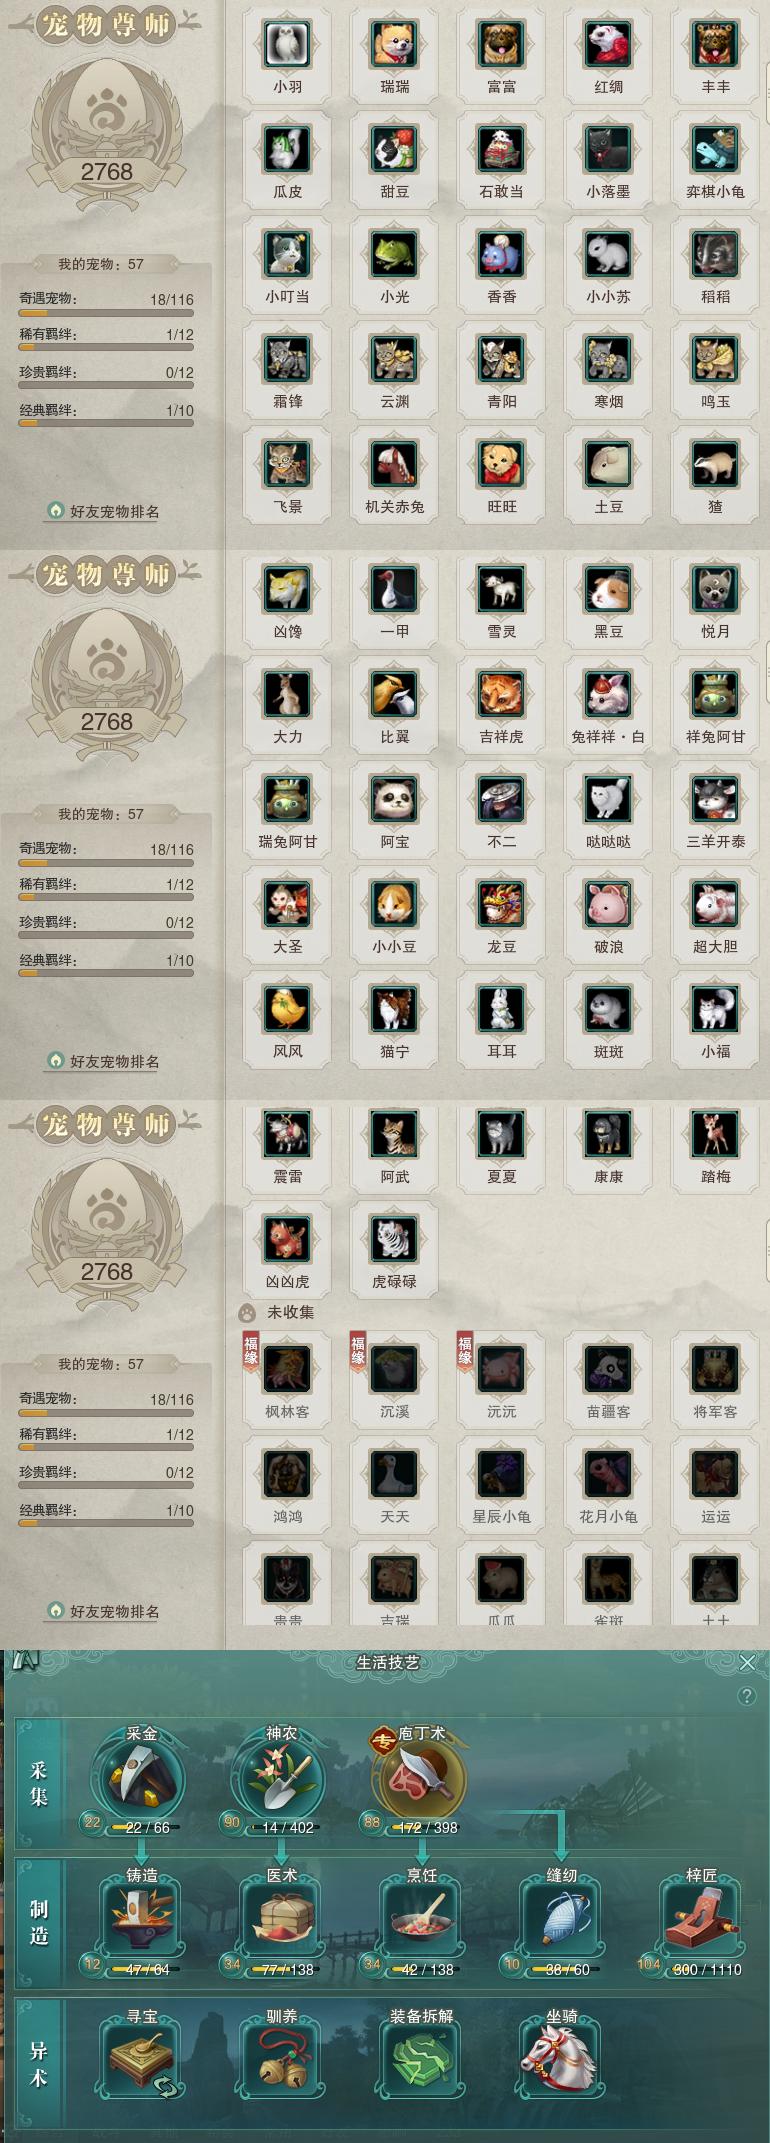Open the 机关赤兔 horse pet entry
This screenshot has height=2143, width=770.
395,465
